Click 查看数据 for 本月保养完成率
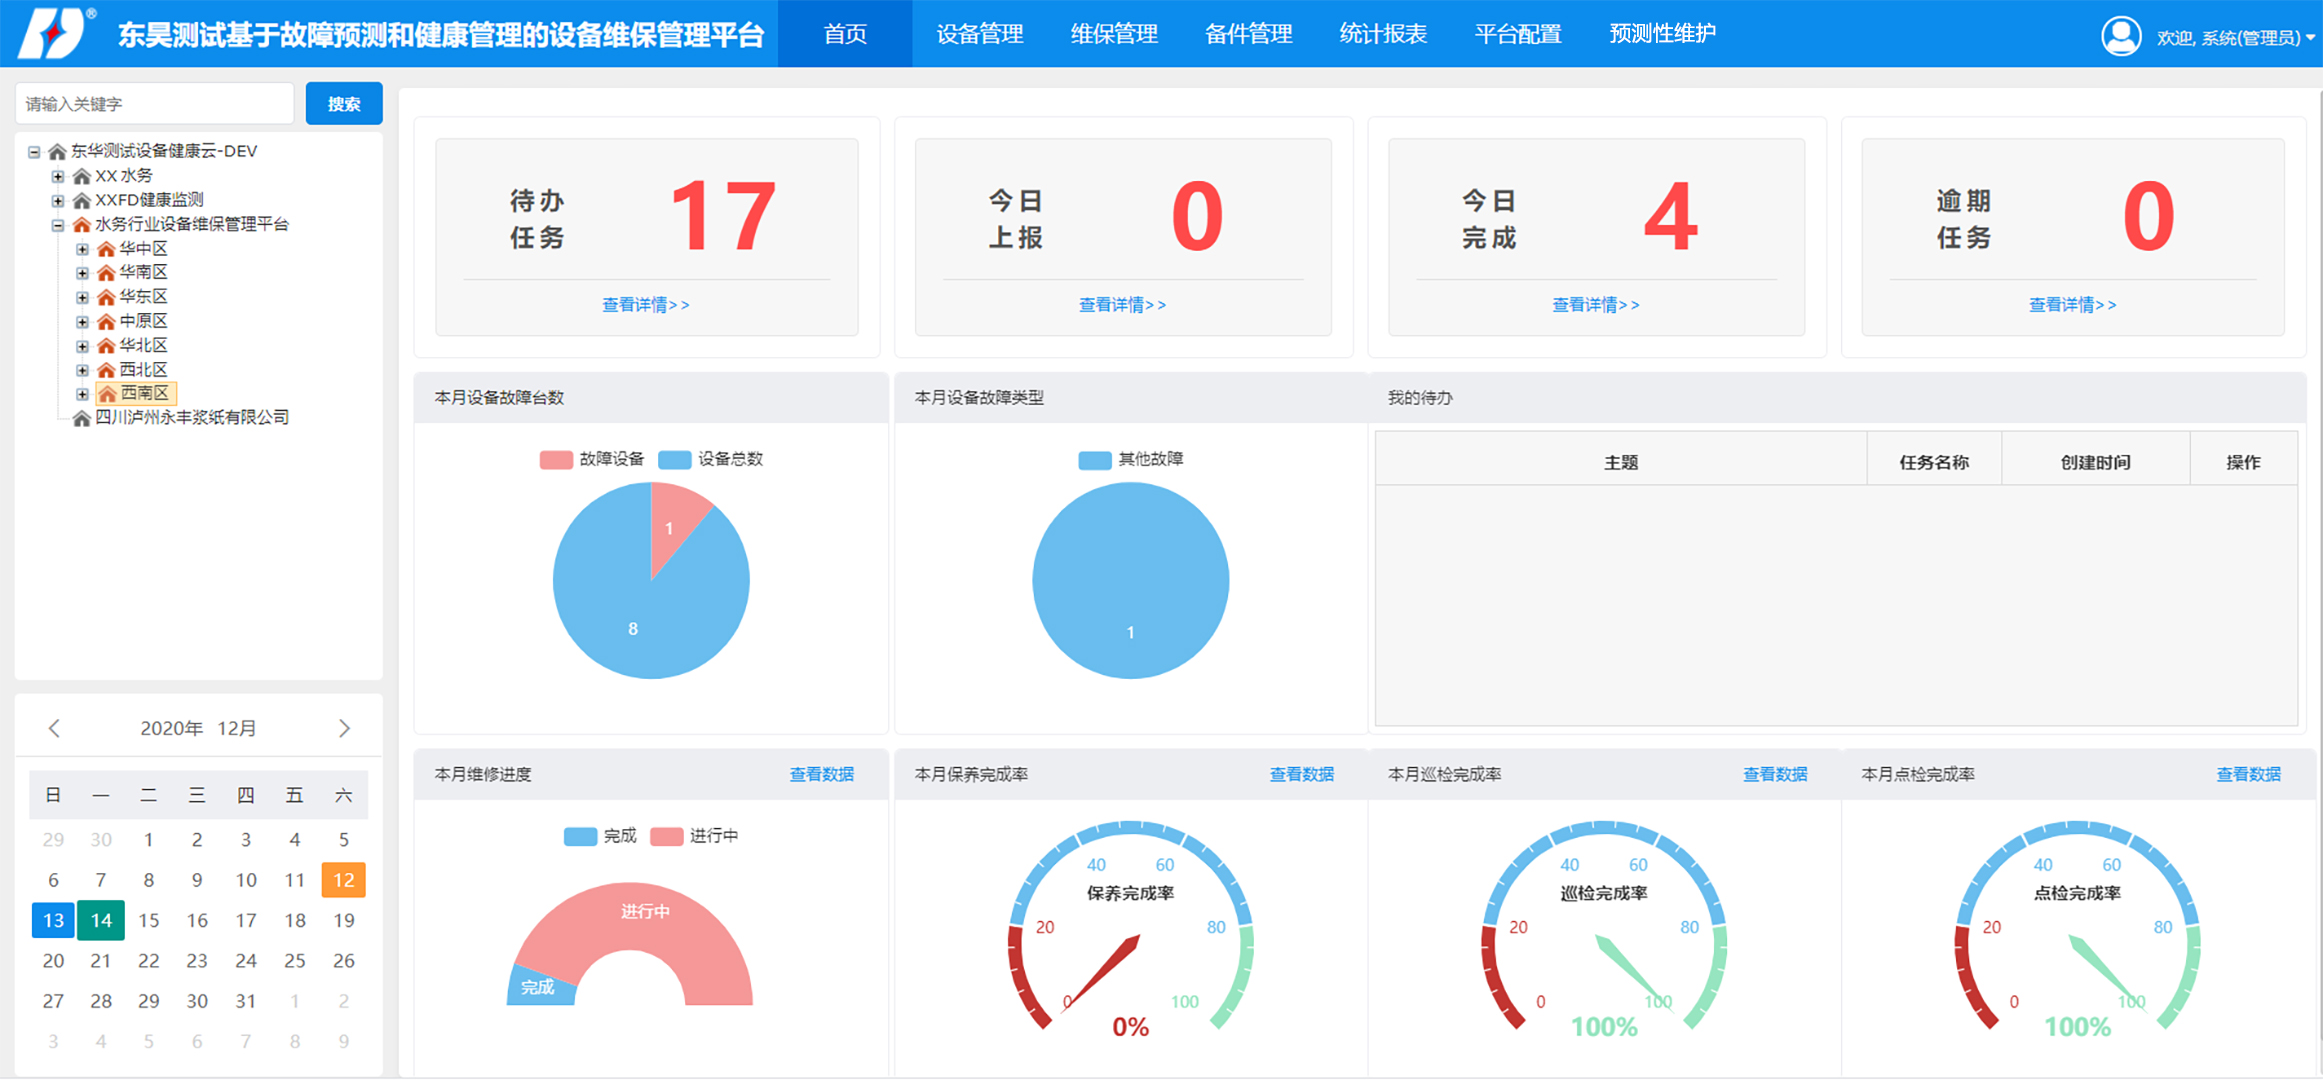This screenshot has height=1080, width=2323. (1301, 774)
